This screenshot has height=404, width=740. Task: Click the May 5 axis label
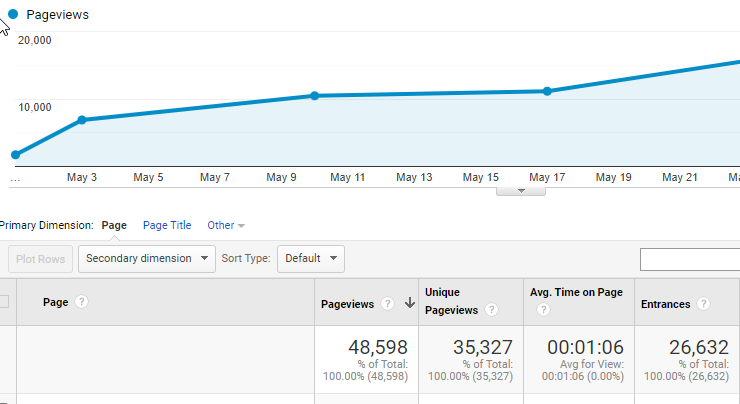(148, 177)
